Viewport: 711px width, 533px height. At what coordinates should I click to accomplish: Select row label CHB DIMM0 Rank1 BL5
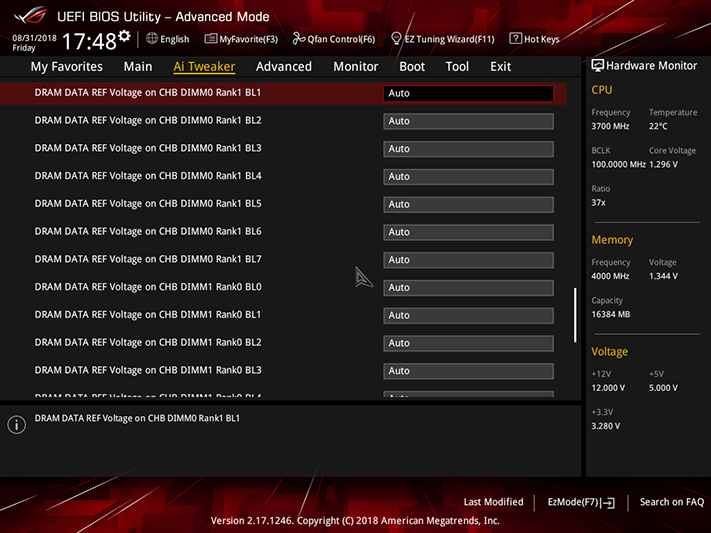pyautogui.click(x=148, y=204)
